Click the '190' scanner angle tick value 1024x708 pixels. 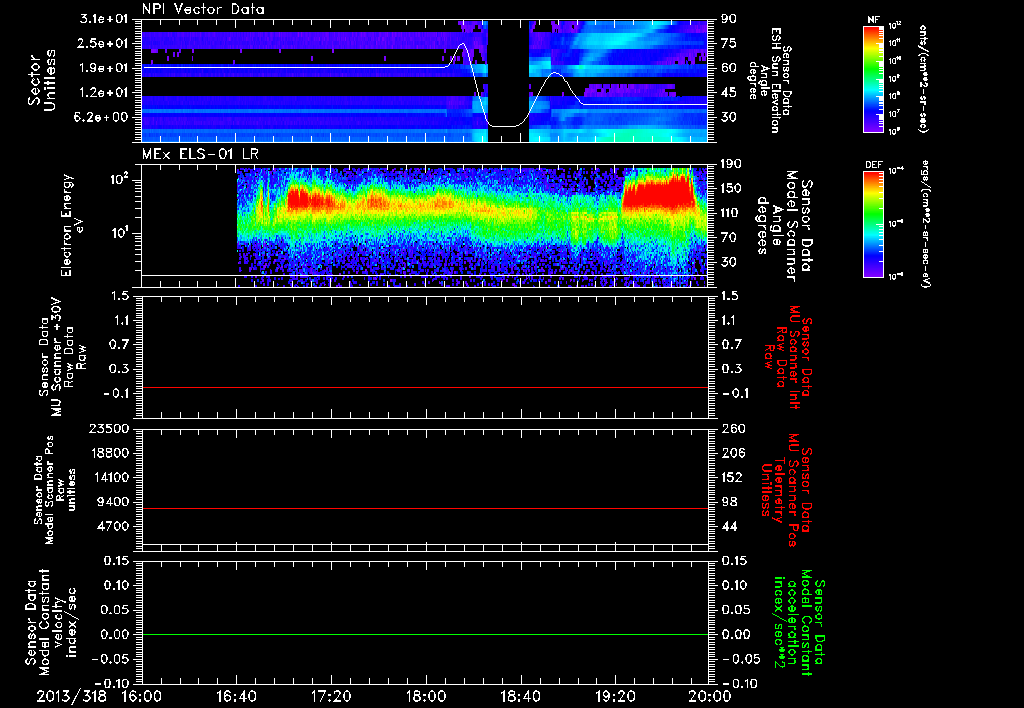[732, 164]
